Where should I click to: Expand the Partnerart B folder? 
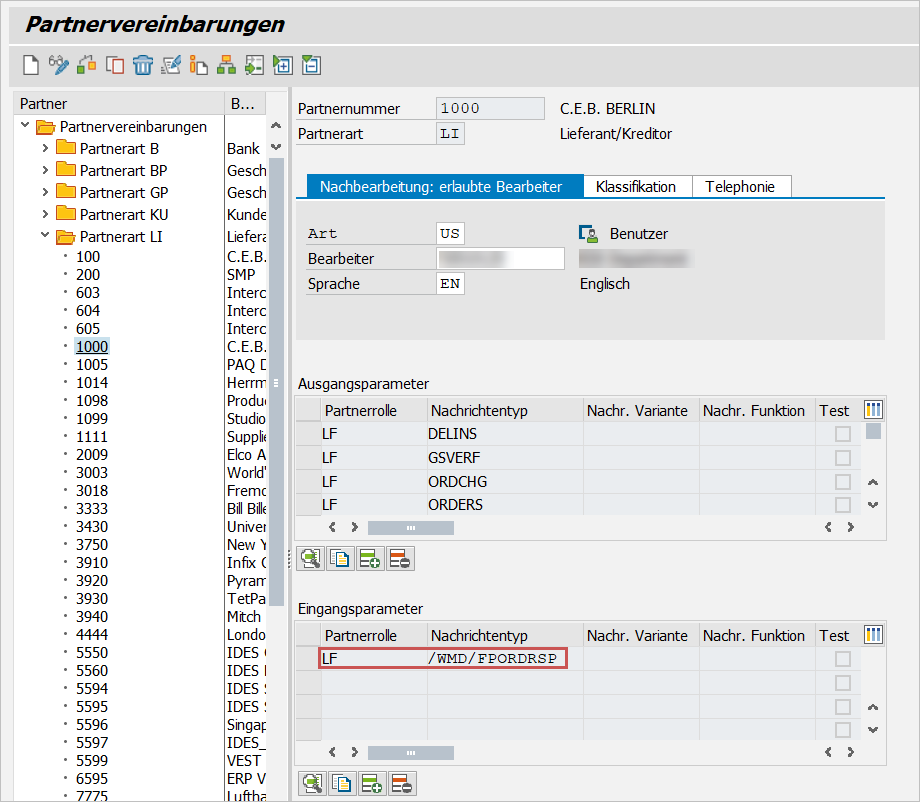45,148
